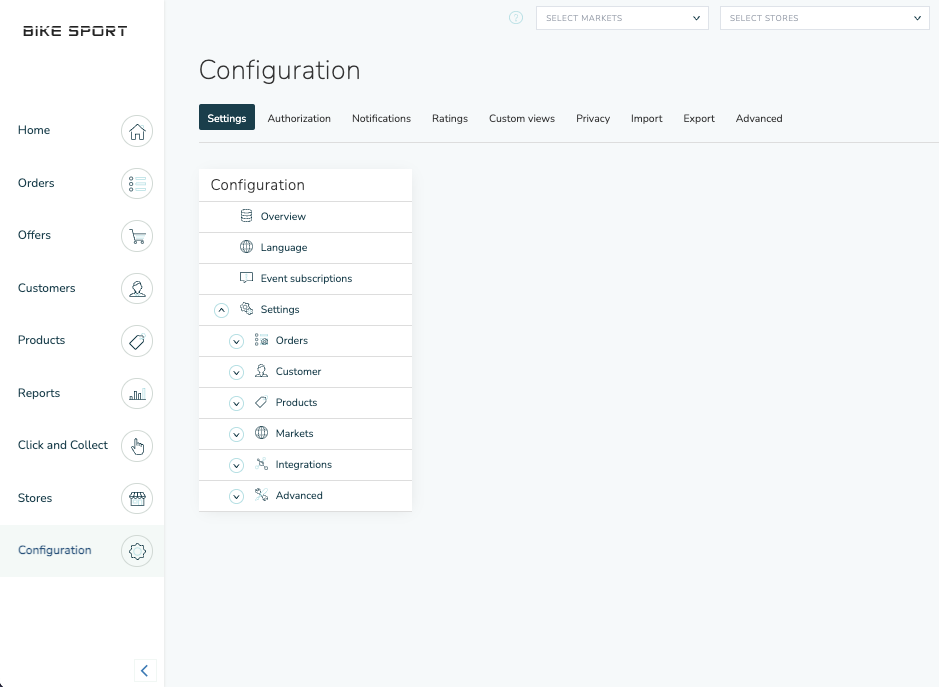The image size is (939, 687).
Task: Click the help question mark icon
Action: (516, 18)
